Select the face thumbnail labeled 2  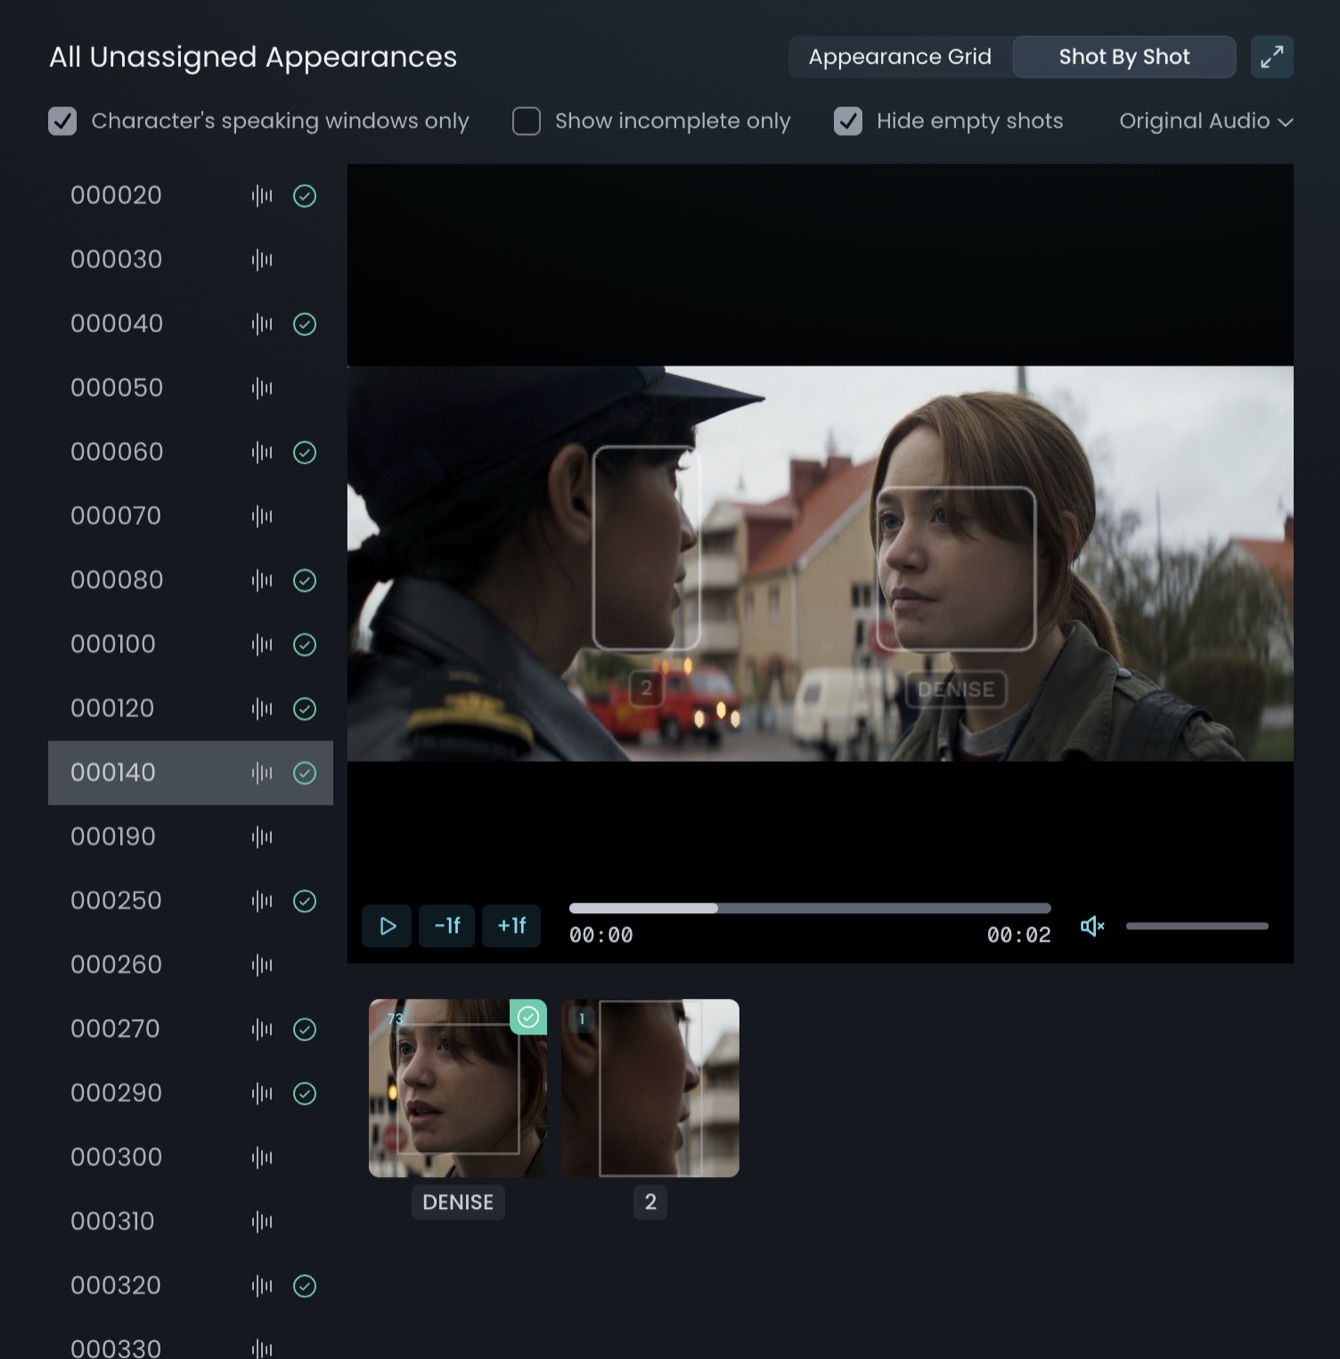click(x=650, y=1088)
